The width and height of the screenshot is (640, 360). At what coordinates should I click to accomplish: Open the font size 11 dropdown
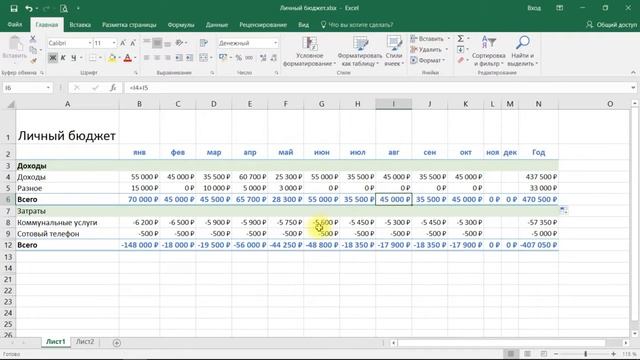(x=114, y=43)
